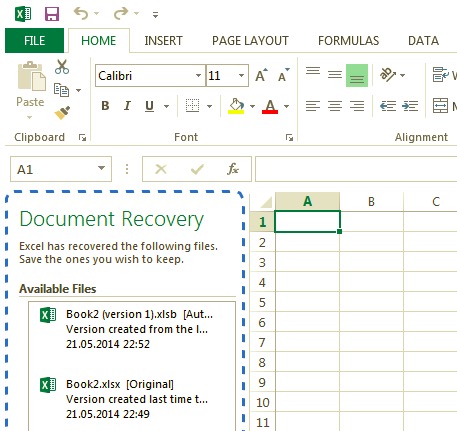Open the Book2.xlsx [Original] file
The height and width of the screenshot is (431, 457).
click(132, 399)
